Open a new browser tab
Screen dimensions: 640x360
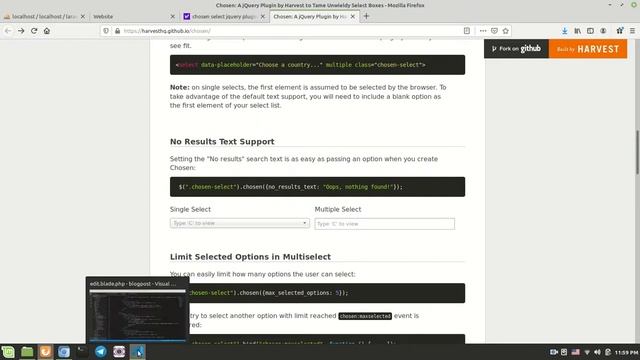click(x=367, y=16)
